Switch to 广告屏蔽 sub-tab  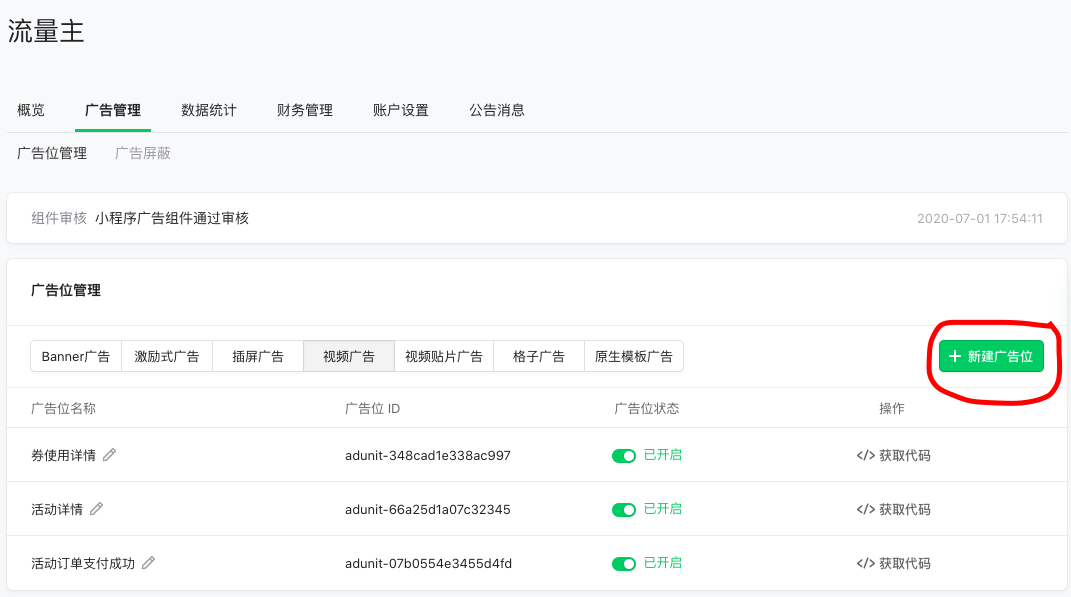143,153
